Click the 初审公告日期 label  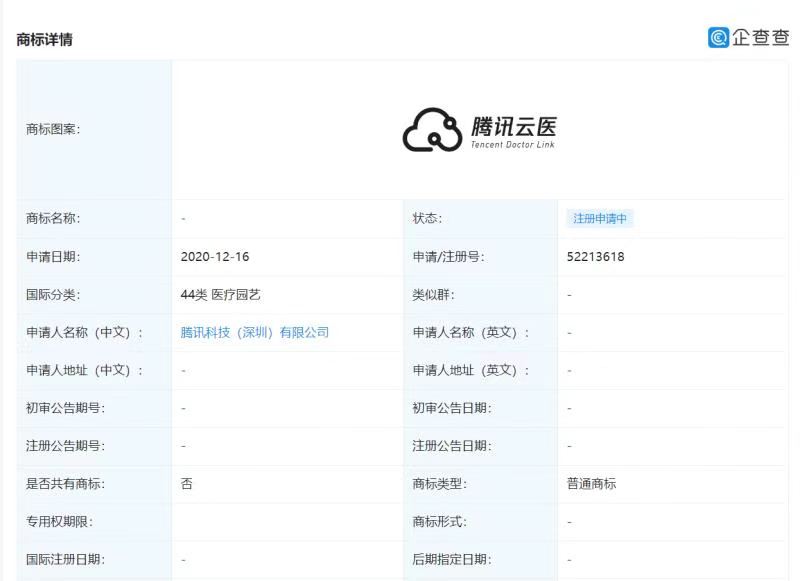click(x=452, y=408)
